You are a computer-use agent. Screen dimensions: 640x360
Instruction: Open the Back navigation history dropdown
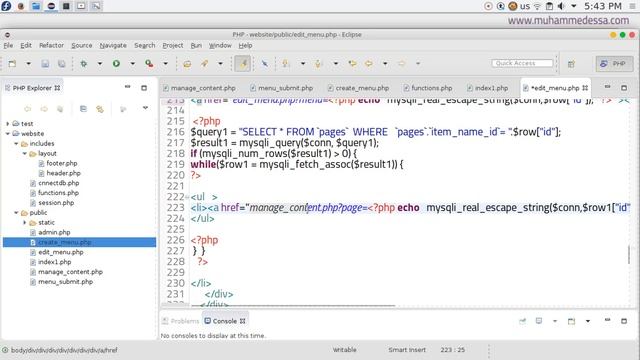(385, 64)
